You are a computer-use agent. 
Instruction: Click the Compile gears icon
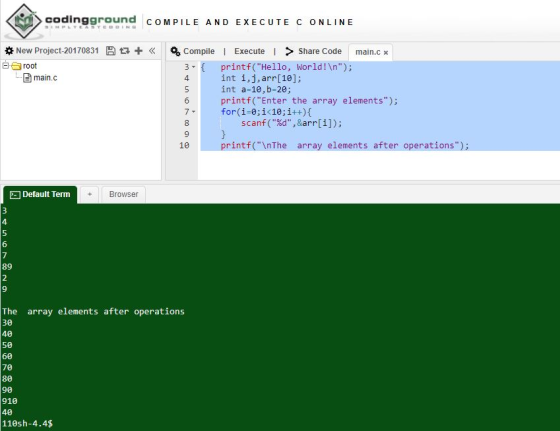click(x=175, y=51)
